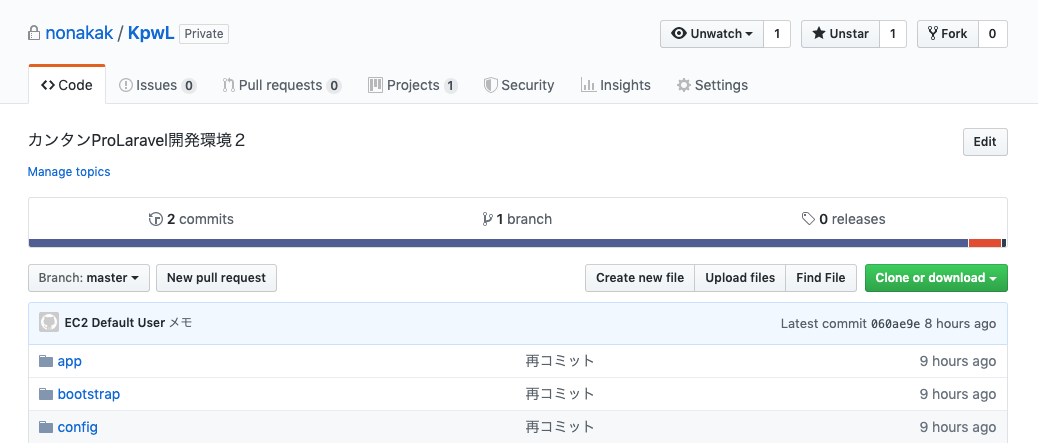Viewport: 1038px width, 443px height.
Task: Open the メモ commit message link
Action: pos(181,323)
